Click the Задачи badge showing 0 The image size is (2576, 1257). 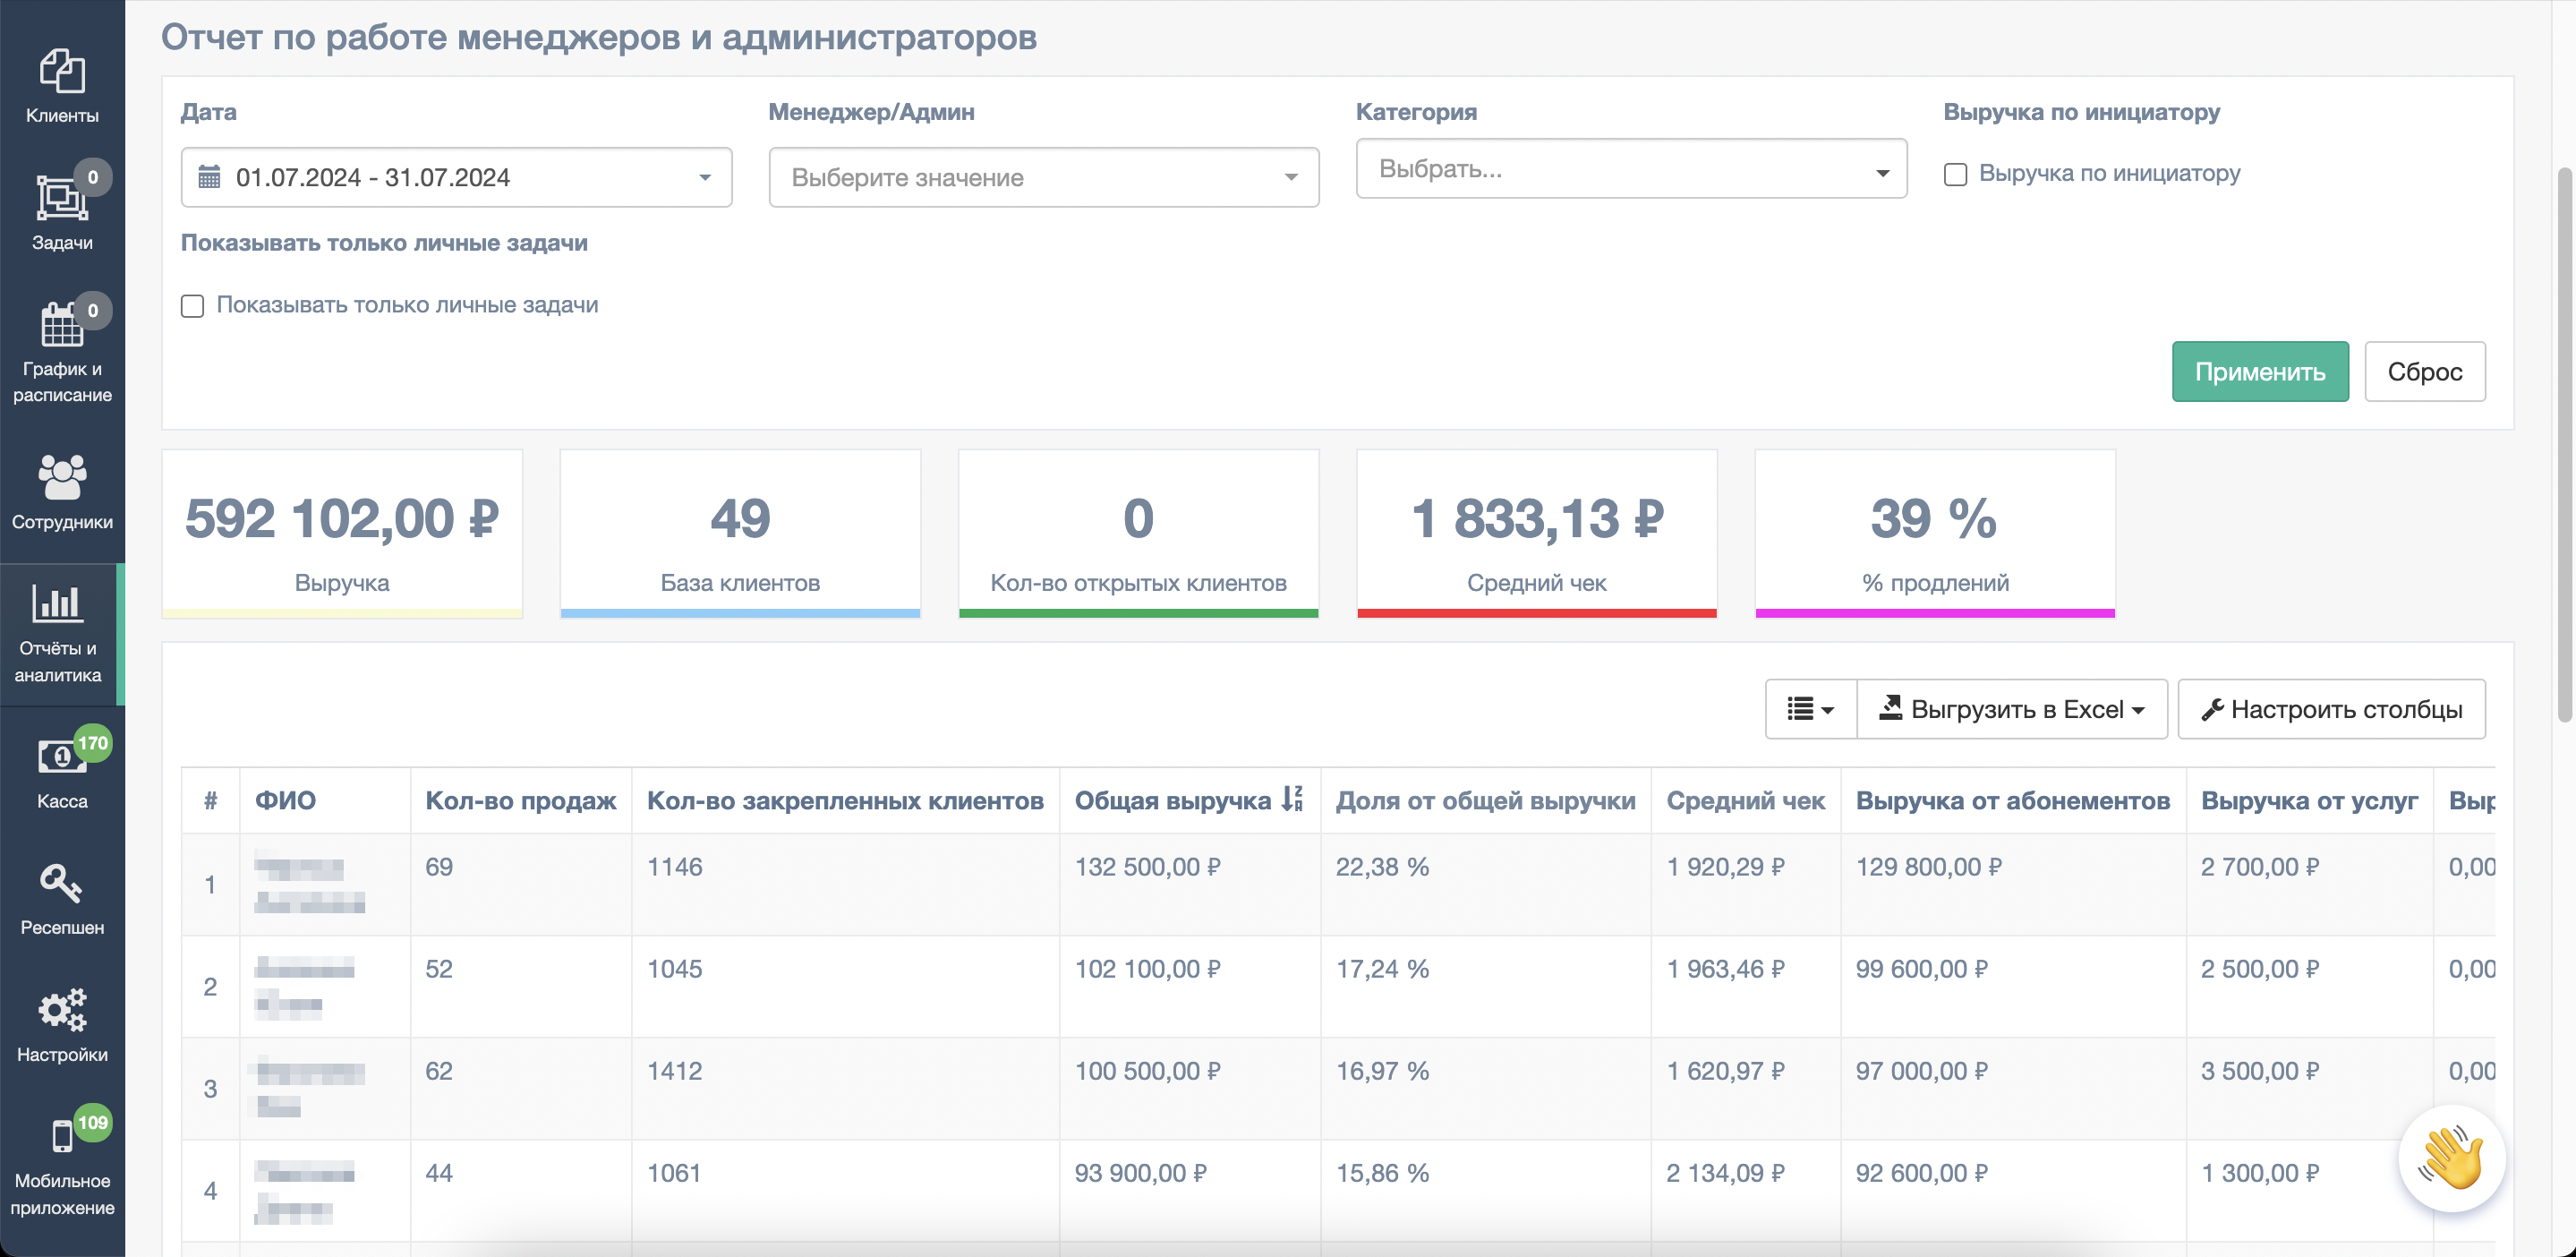(93, 177)
